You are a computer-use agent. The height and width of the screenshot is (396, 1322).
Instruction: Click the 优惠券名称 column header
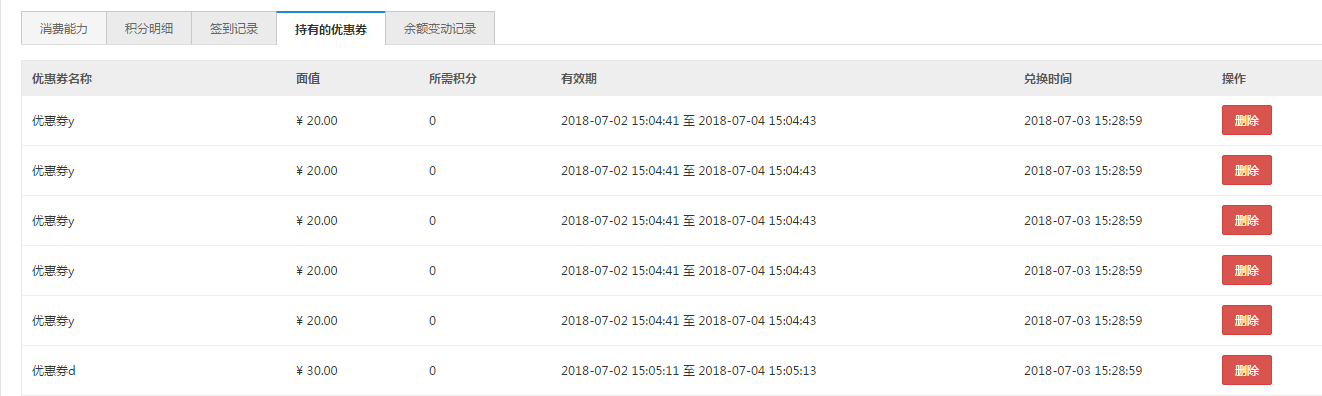[62, 79]
